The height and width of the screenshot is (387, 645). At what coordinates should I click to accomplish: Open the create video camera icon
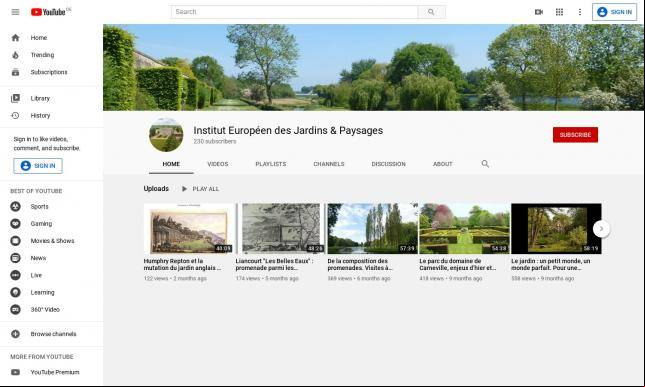[x=538, y=12]
